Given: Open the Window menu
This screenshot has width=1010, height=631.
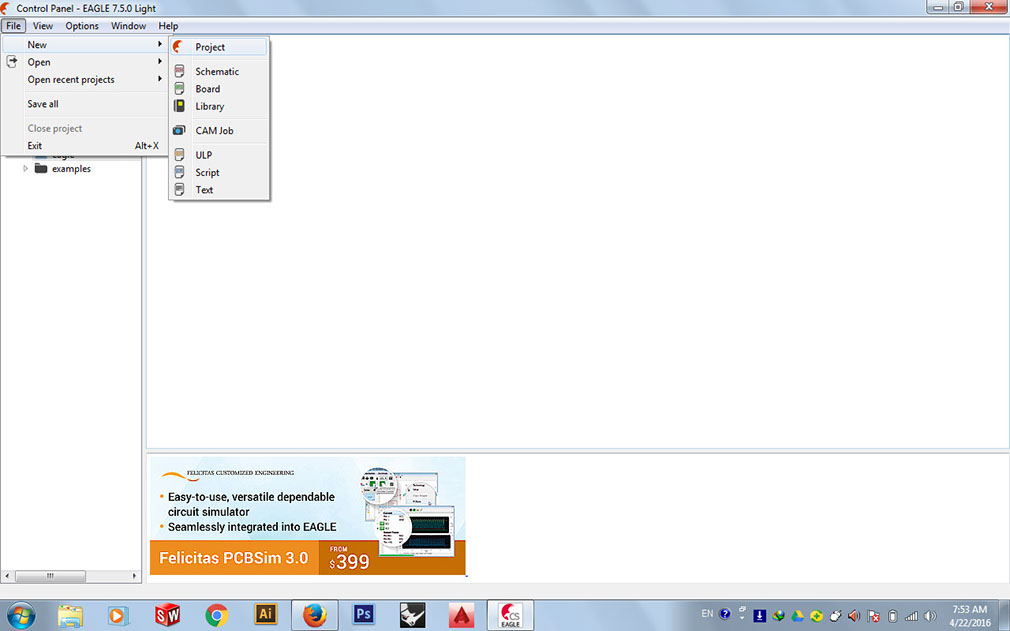Looking at the screenshot, I should pos(128,26).
